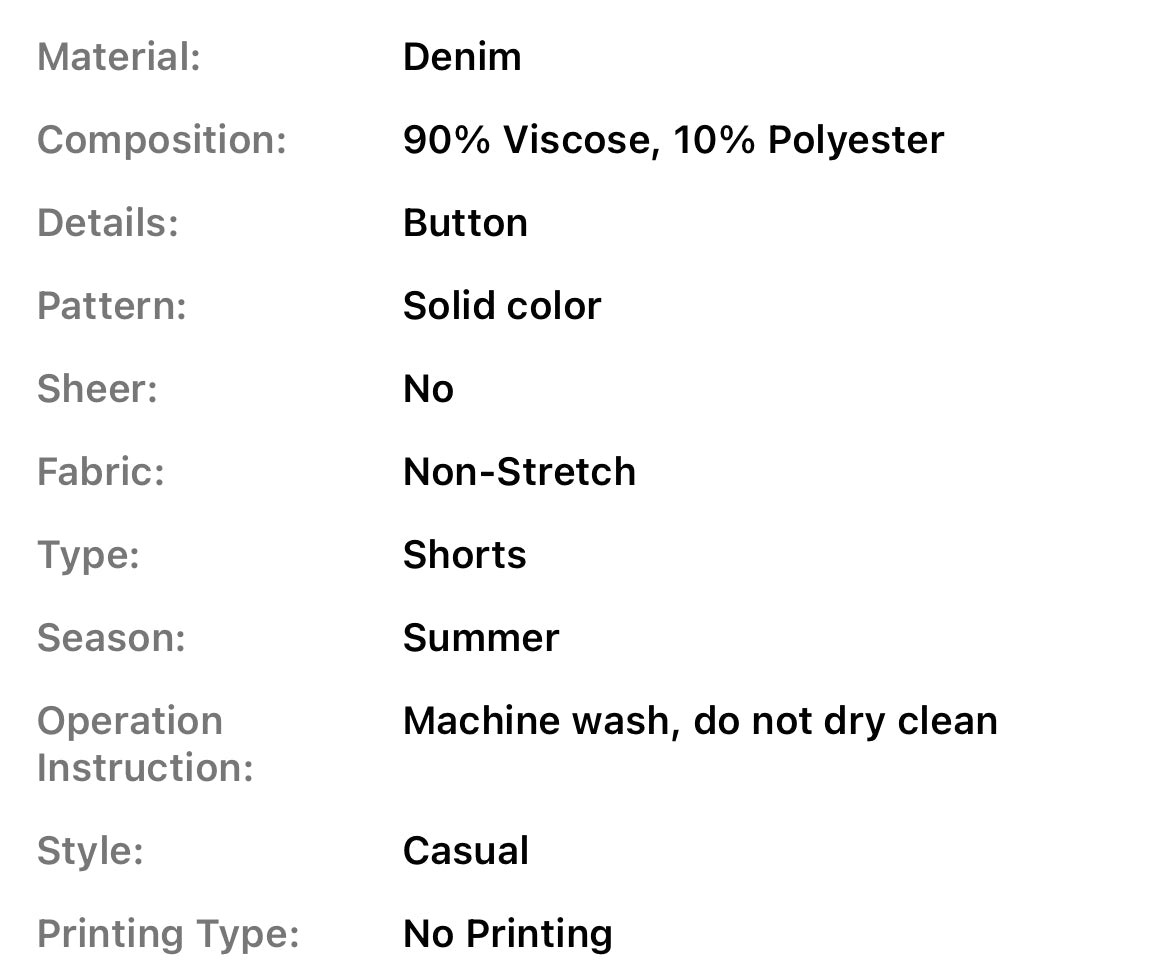The image size is (1170, 971).
Task: Click the "Material:" label
Action: pyautogui.click(x=119, y=57)
